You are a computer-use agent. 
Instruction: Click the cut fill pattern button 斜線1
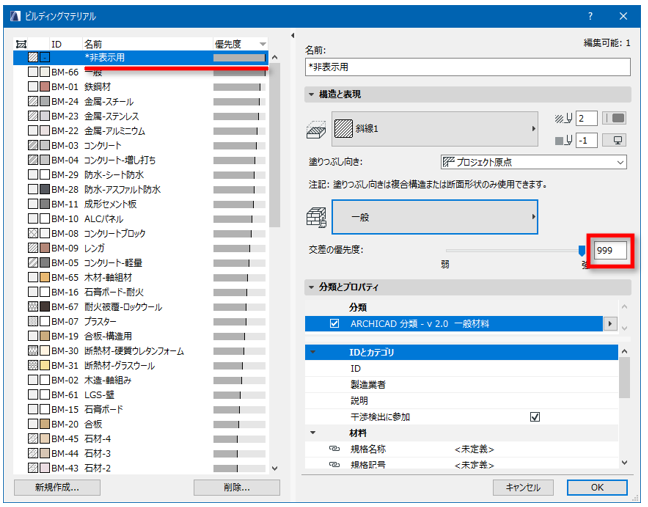[x=434, y=129]
